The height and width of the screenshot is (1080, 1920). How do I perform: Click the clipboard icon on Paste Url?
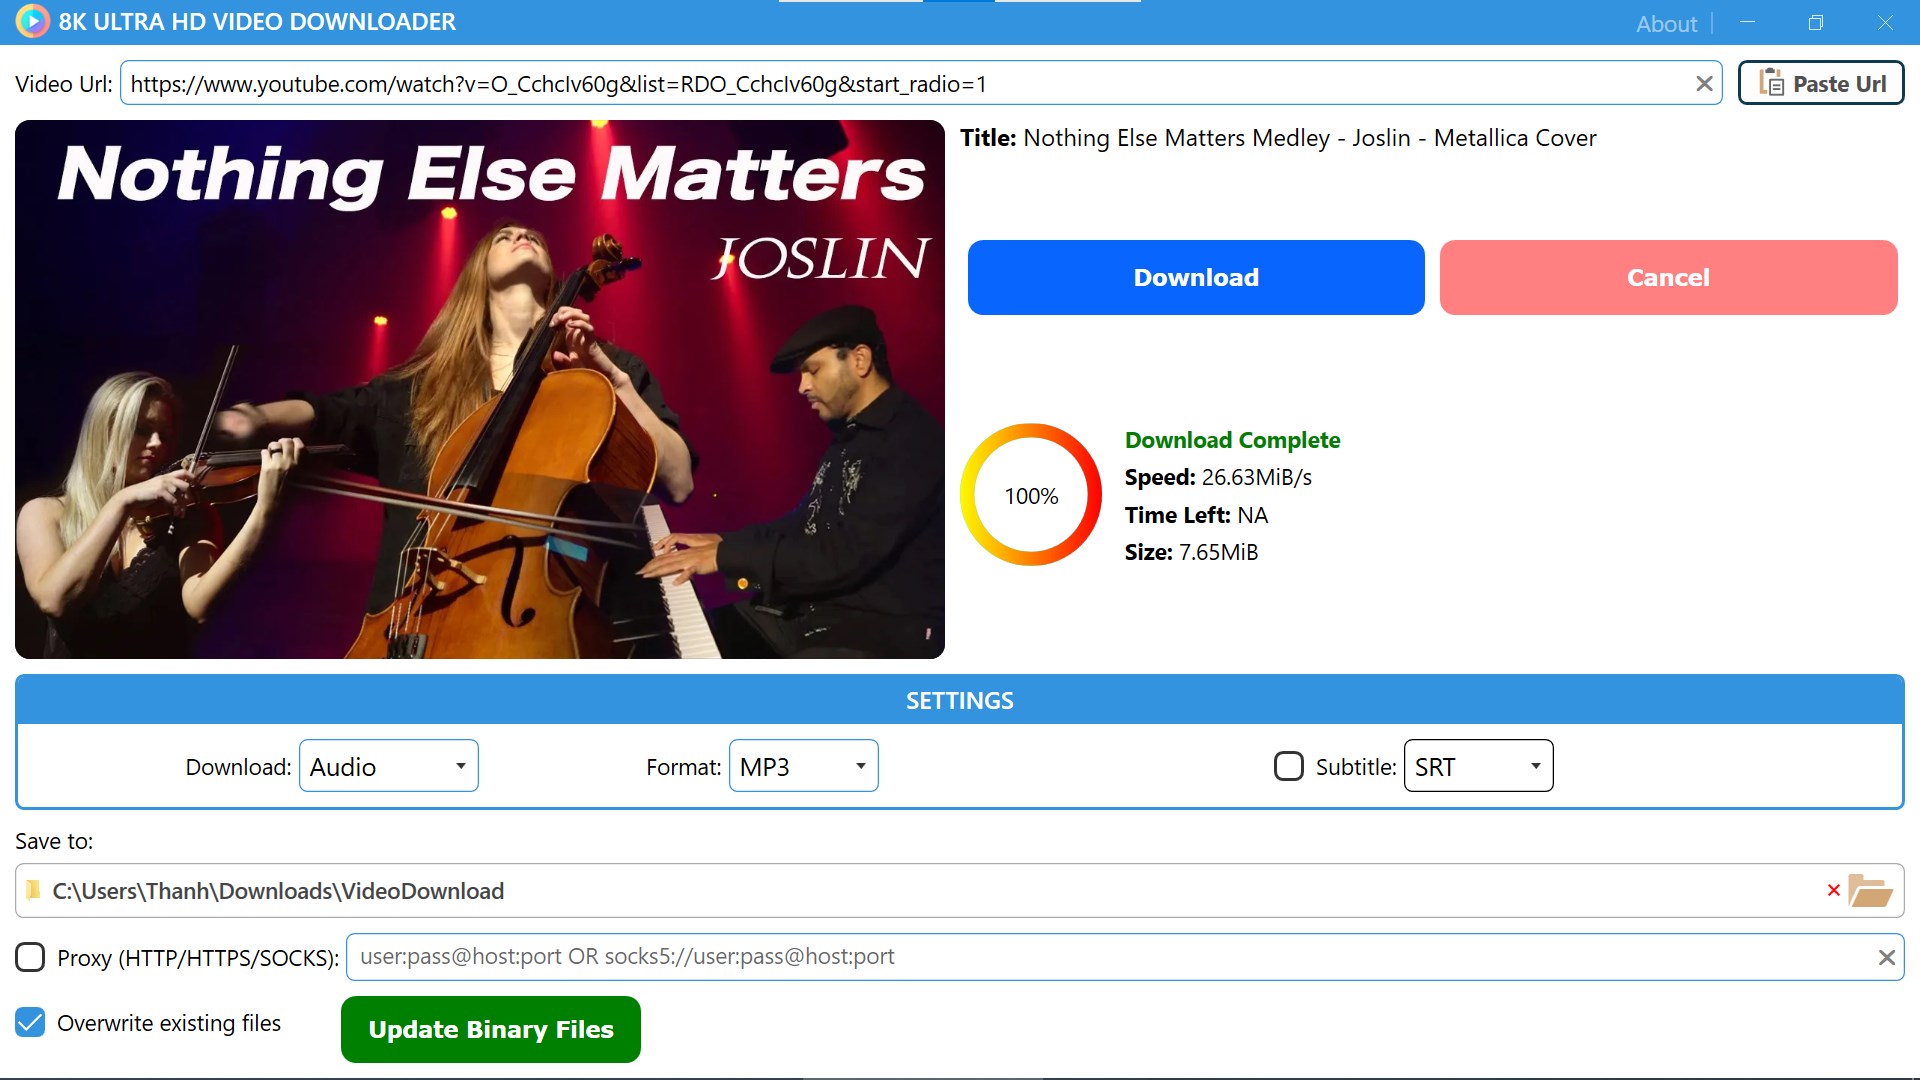(1771, 83)
